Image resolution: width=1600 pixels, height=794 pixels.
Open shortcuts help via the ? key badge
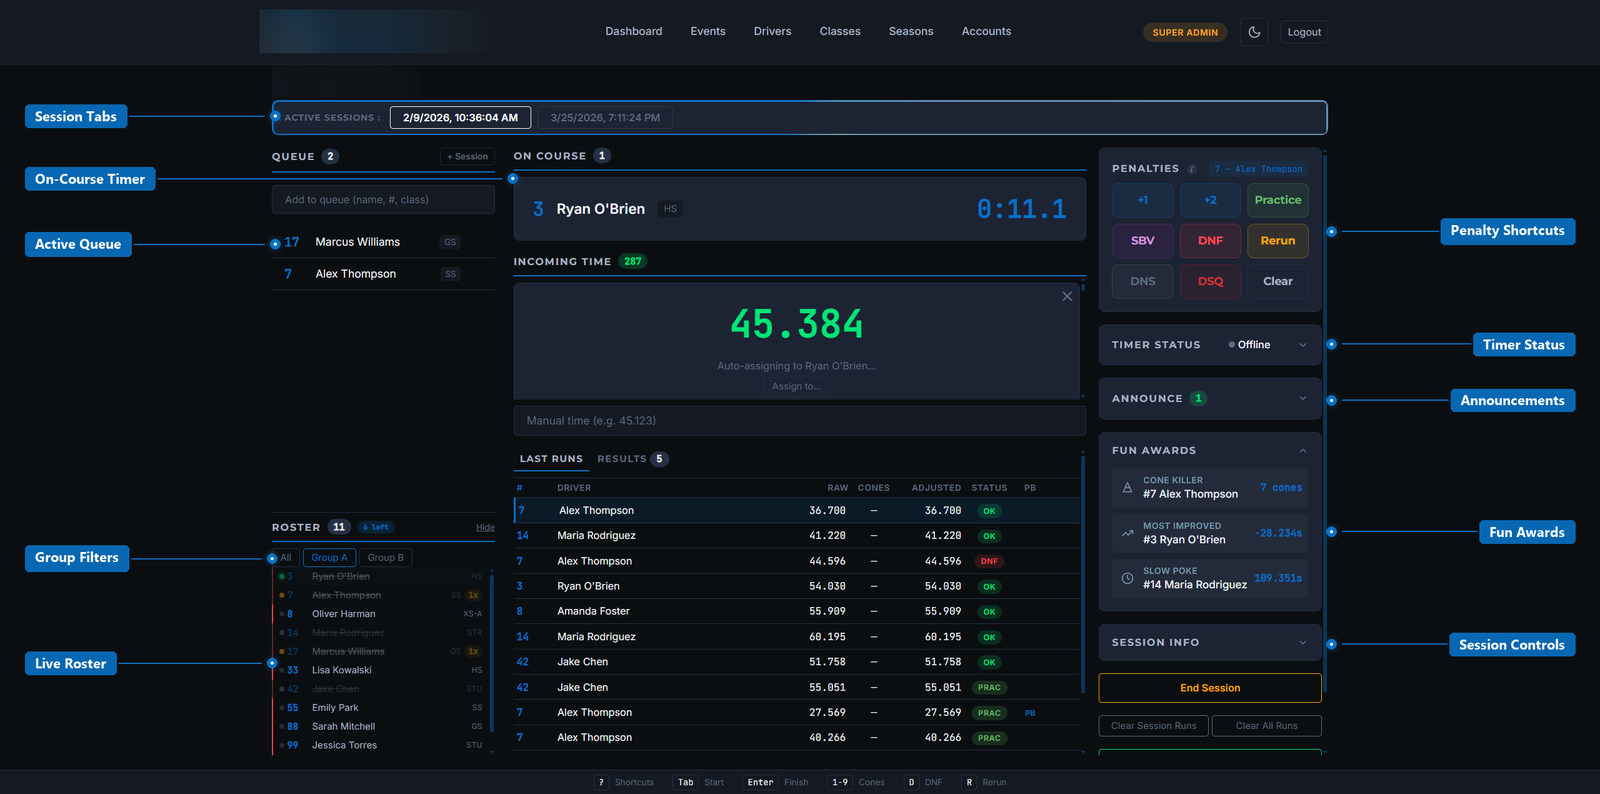pos(601,782)
